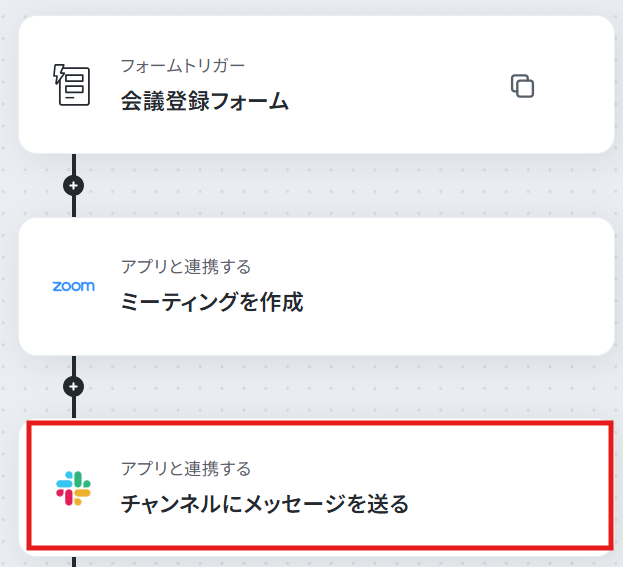The image size is (623, 567).
Task: Open the 会議登録フォーム title
Action: click(205, 101)
